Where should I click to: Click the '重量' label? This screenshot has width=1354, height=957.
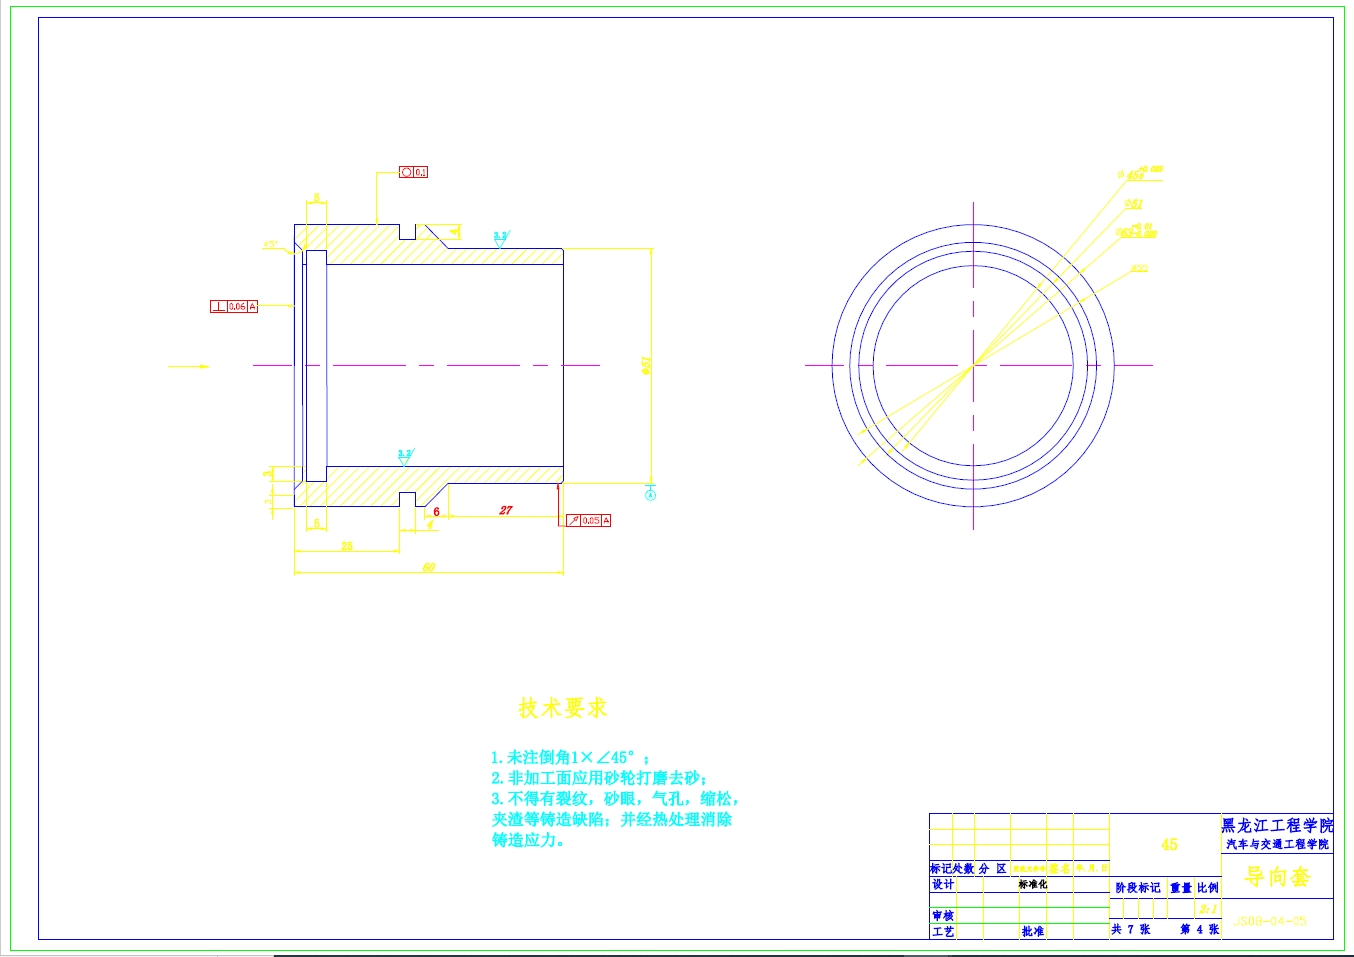tap(1181, 888)
